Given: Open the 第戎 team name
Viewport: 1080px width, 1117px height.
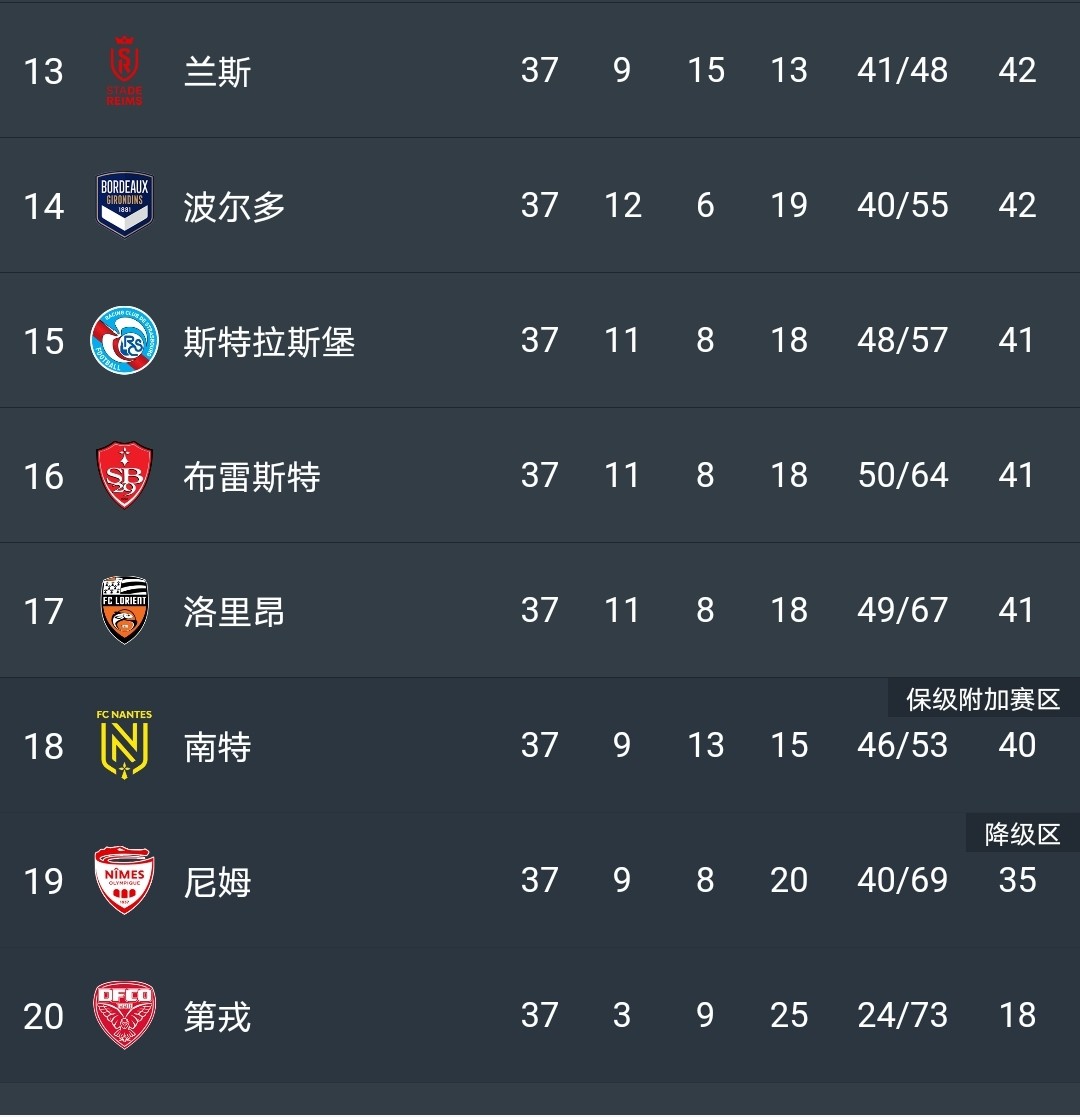Looking at the screenshot, I should (x=217, y=1017).
